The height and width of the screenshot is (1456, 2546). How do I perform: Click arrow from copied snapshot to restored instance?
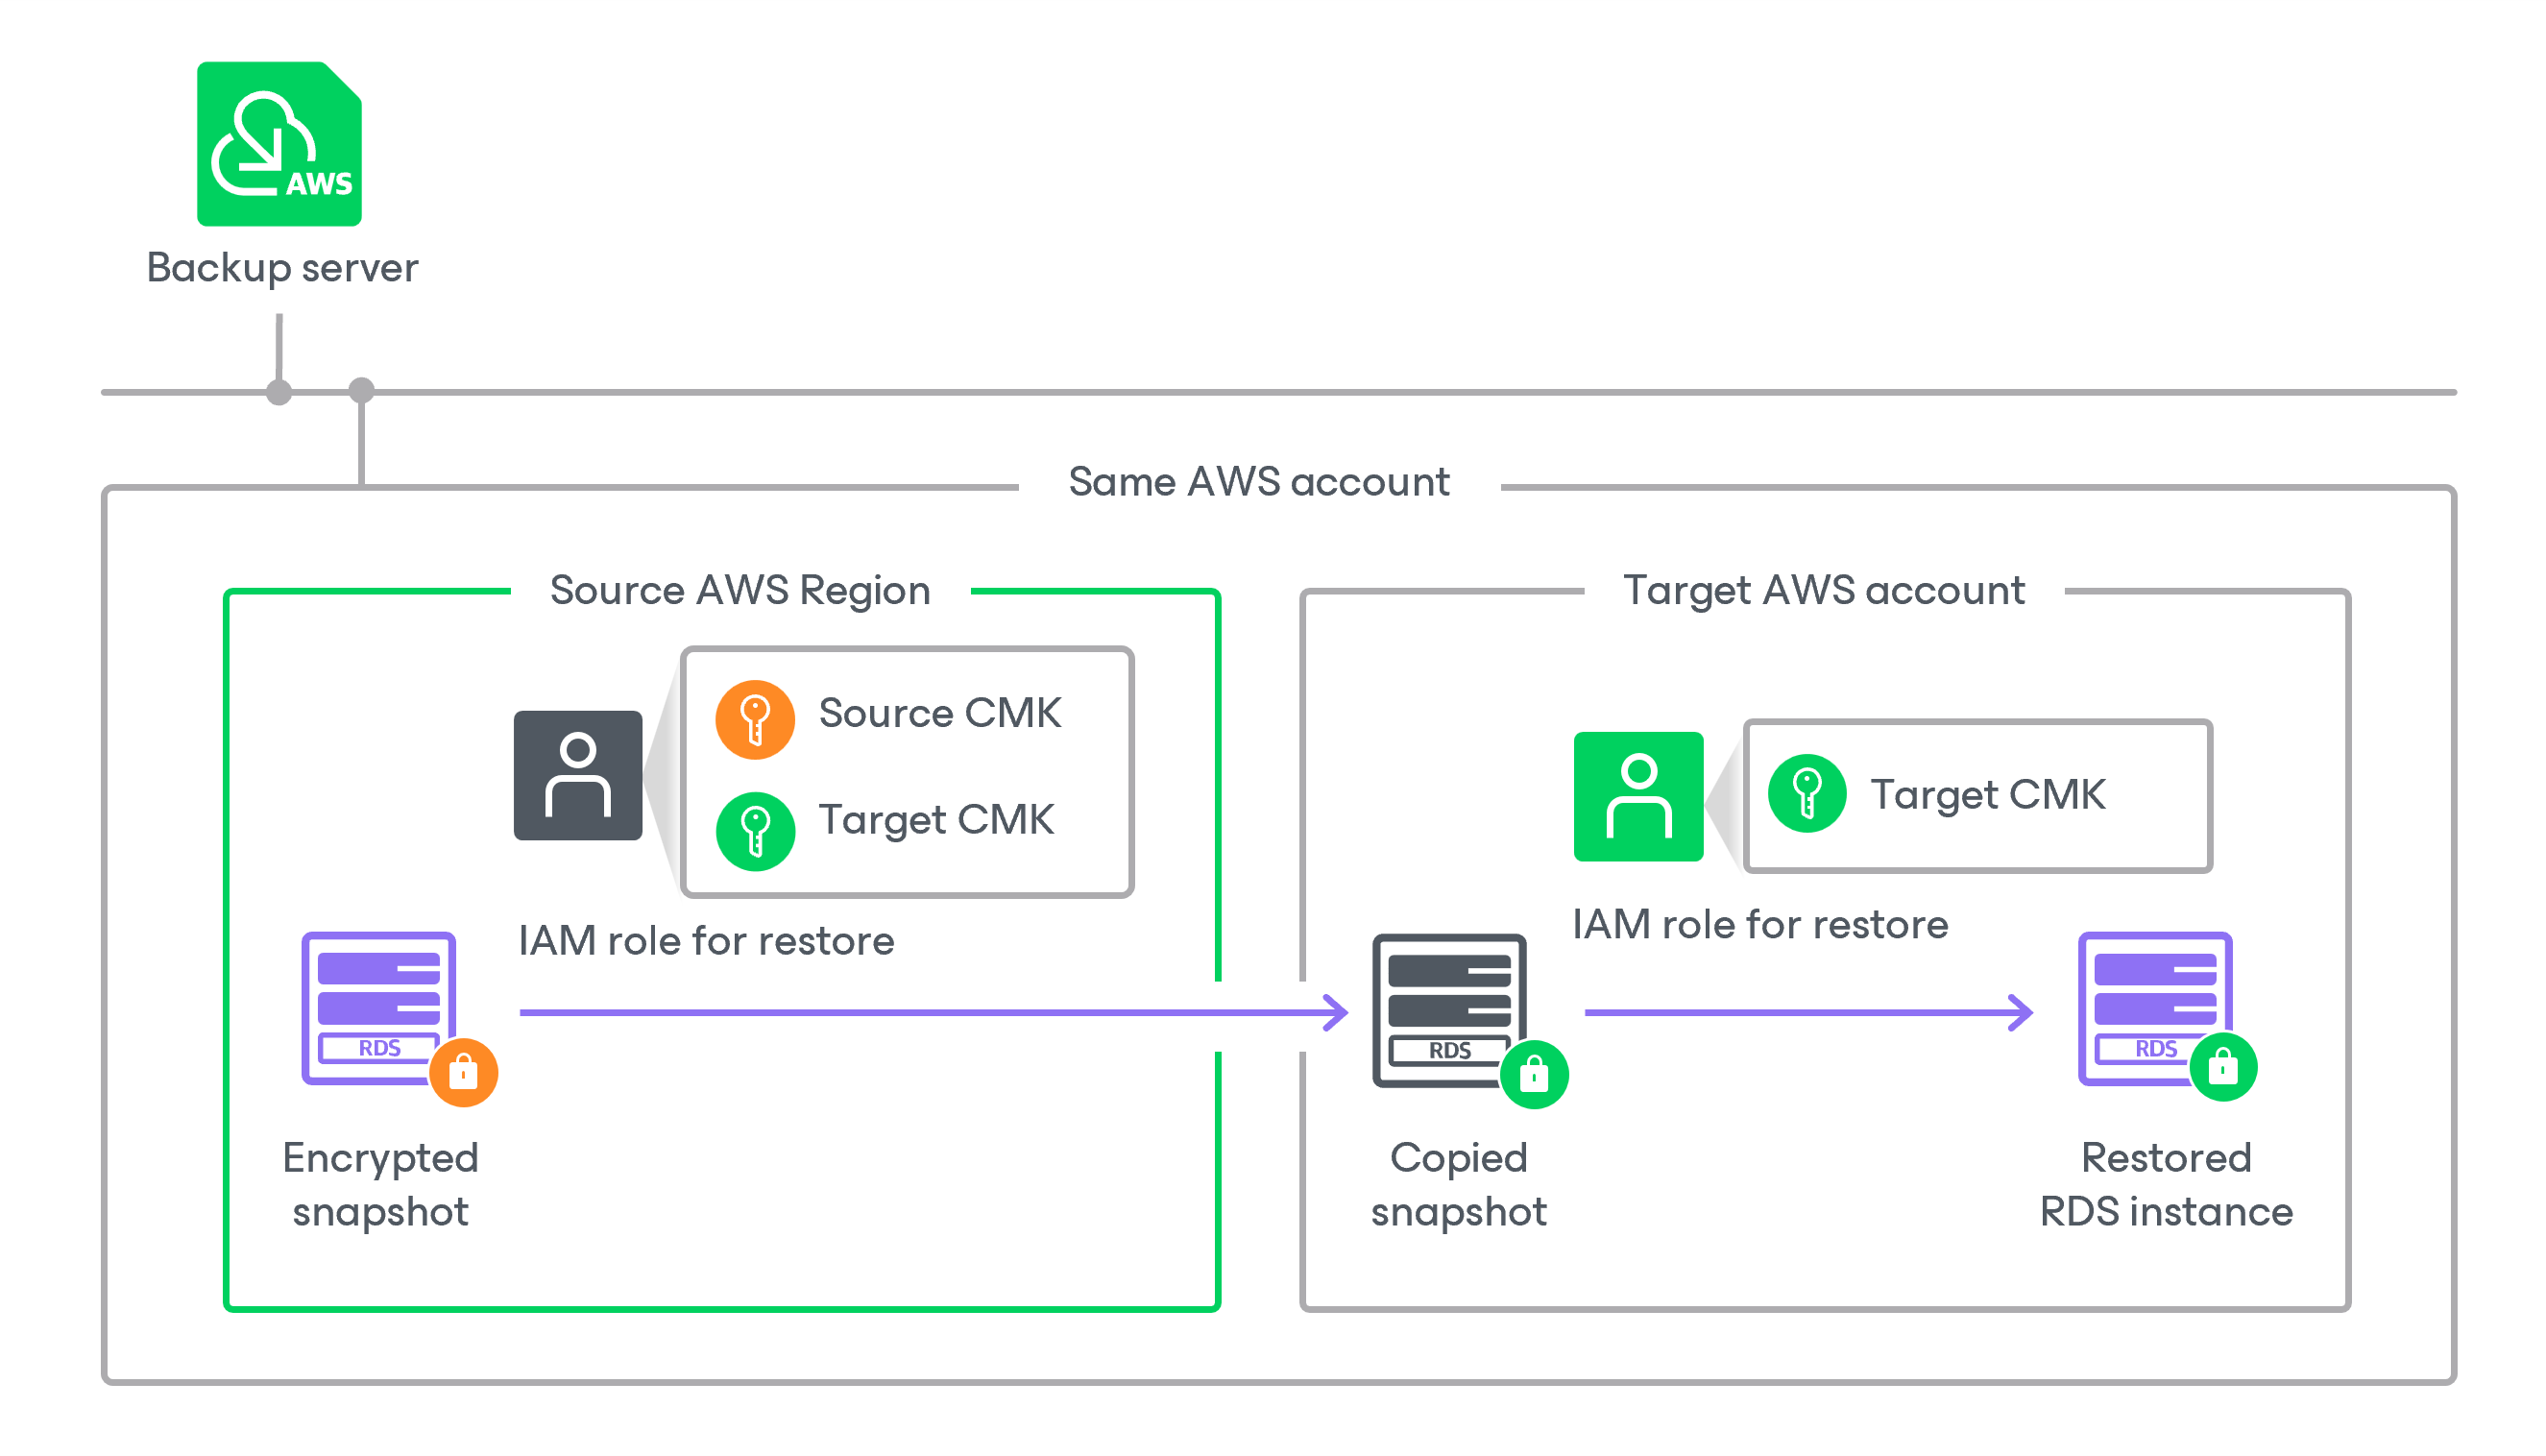(1808, 1013)
